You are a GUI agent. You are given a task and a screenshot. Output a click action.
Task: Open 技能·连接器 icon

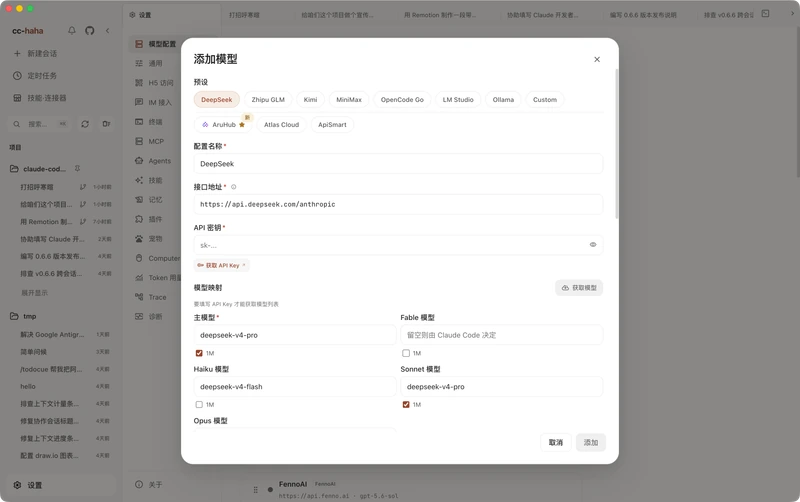[17, 98]
